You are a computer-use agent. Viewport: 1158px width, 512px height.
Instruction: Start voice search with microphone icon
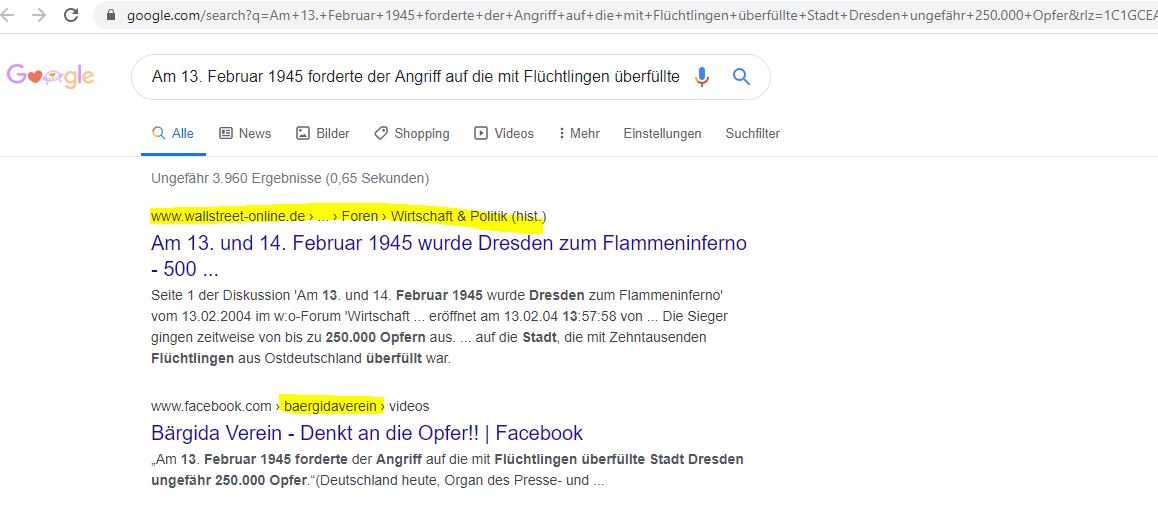[x=702, y=76]
